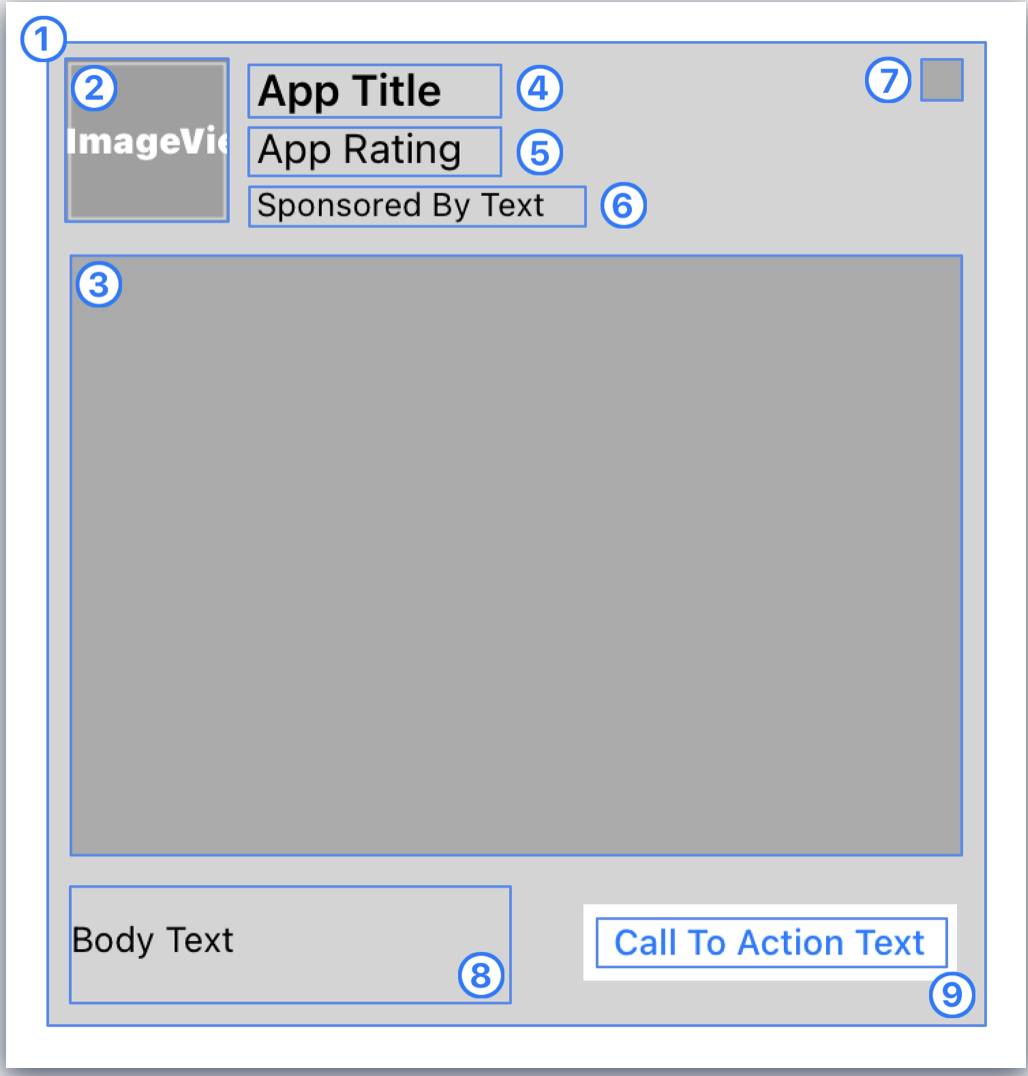This screenshot has height=1076, width=1028.
Task: Click the circled number 7 marker
Action: (x=887, y=80)
